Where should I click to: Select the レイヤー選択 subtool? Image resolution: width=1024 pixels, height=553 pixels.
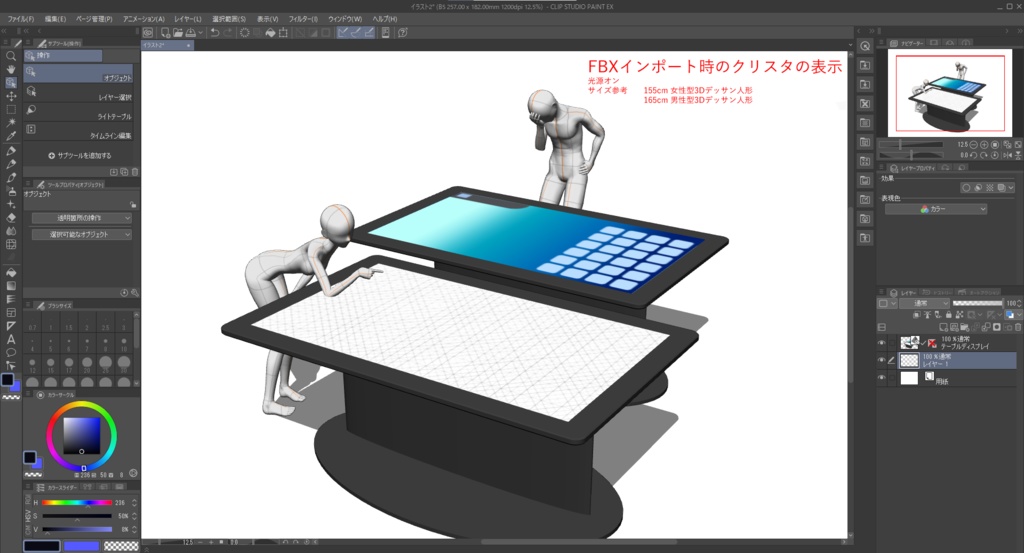tap(78, 93)
